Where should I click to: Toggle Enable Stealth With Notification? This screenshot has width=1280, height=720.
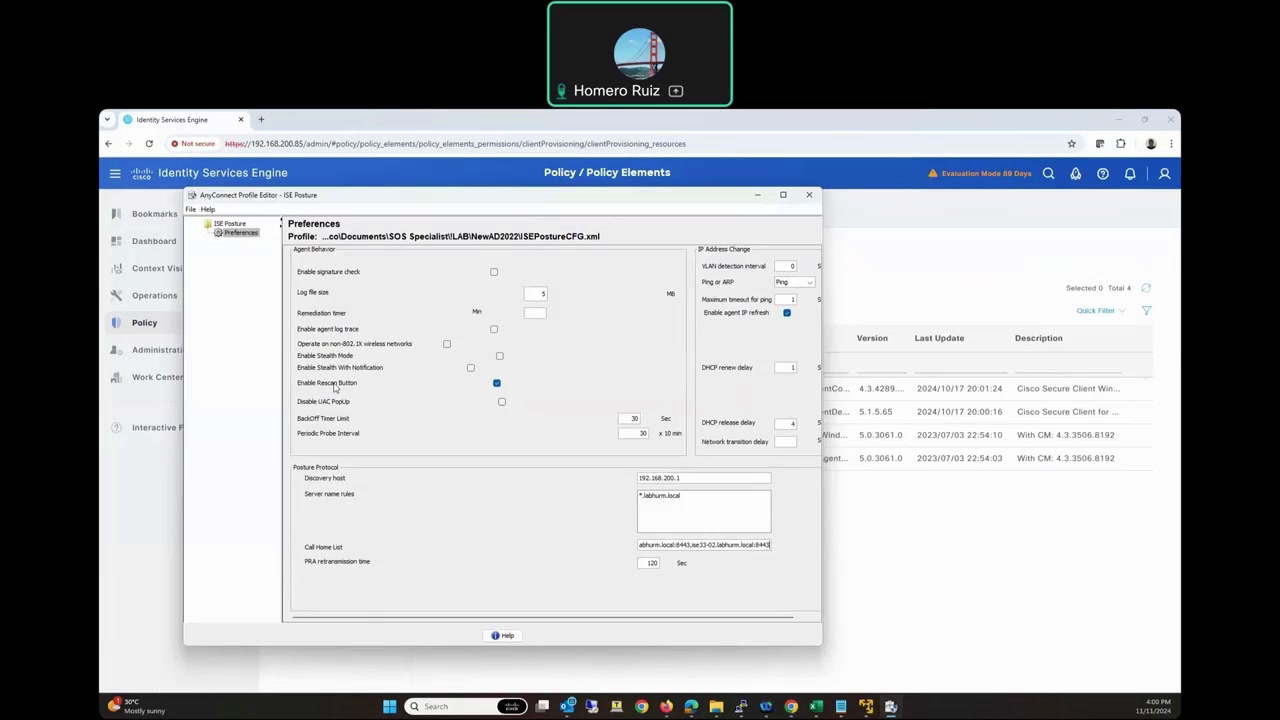pyautogui.click(x=471, y=368)
